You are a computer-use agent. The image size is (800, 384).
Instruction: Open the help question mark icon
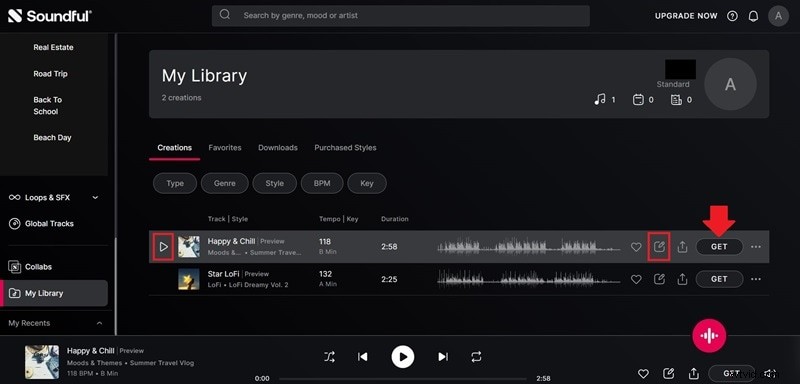[x=732, y=16]
